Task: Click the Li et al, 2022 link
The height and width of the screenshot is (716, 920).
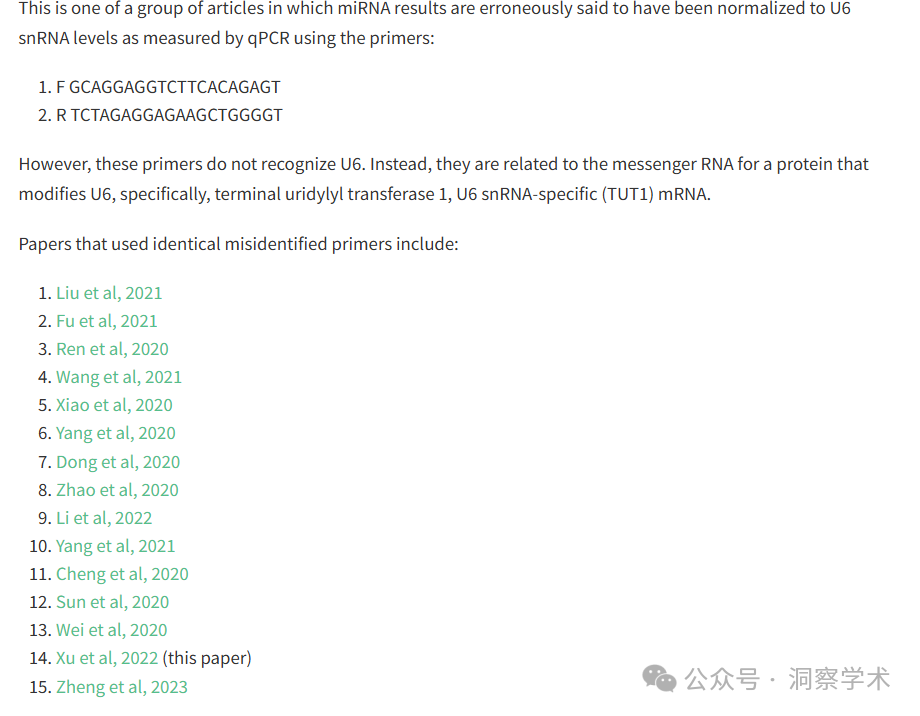Action: [x=104, y=518]
